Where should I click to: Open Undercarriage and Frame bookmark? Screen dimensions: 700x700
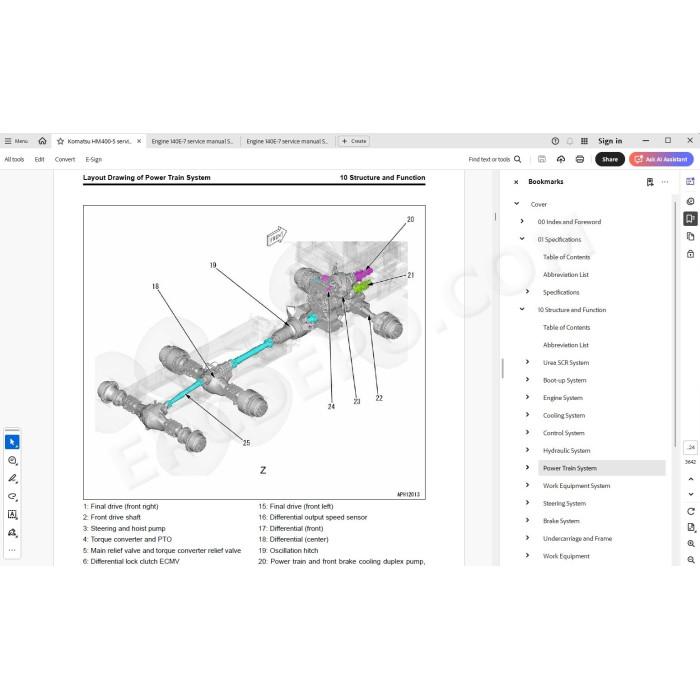577,538
